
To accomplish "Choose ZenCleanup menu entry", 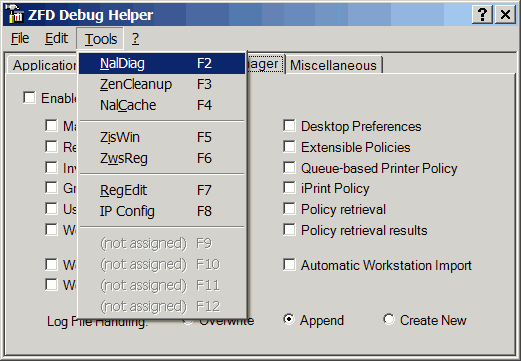I will click(x=162, y=84).
